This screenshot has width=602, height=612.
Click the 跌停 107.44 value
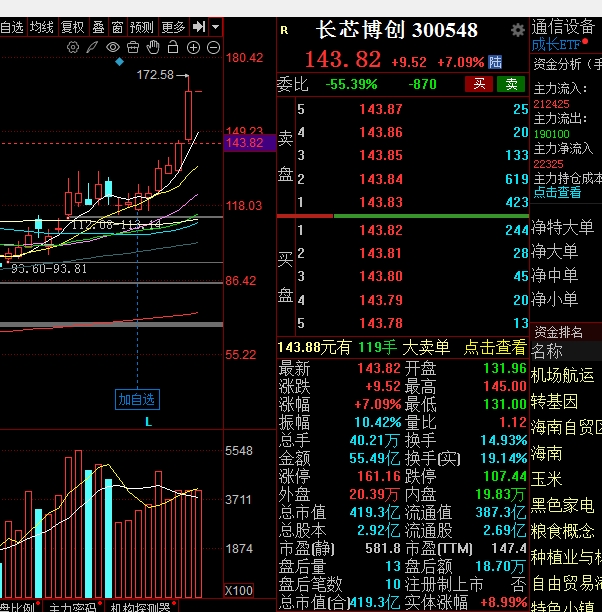tap(505, 476)
